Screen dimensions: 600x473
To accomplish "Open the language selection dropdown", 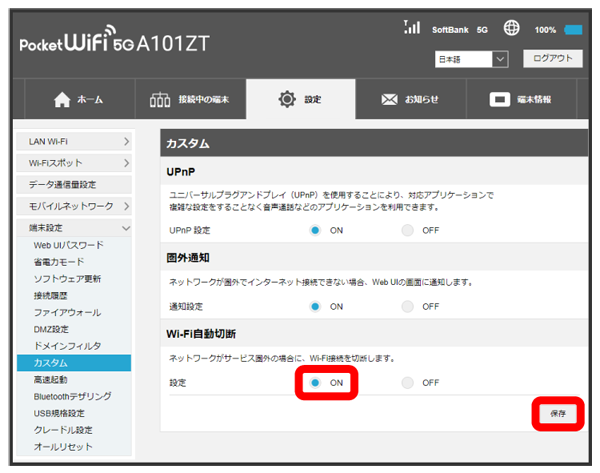I will pyautogui.click(x=472, y=60).
